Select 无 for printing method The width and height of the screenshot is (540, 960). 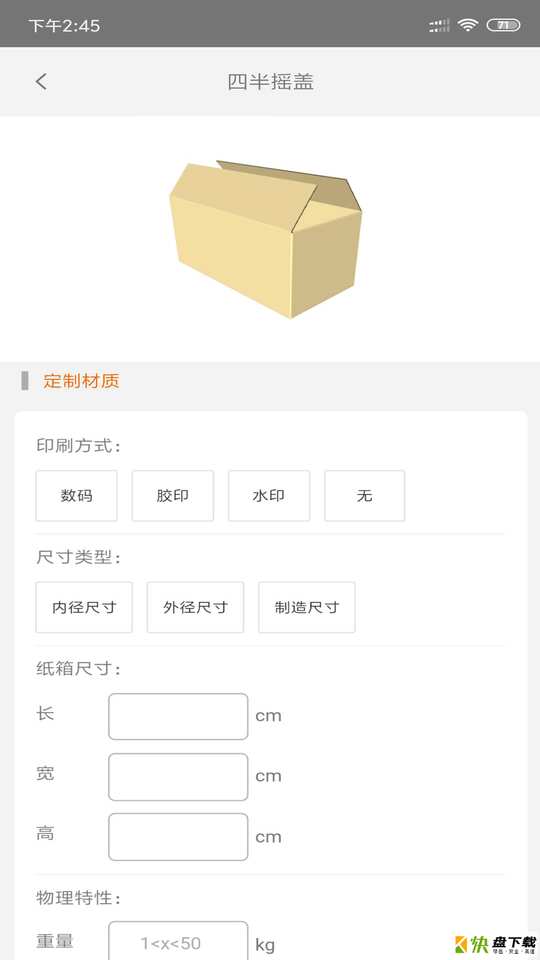(365, 496)
